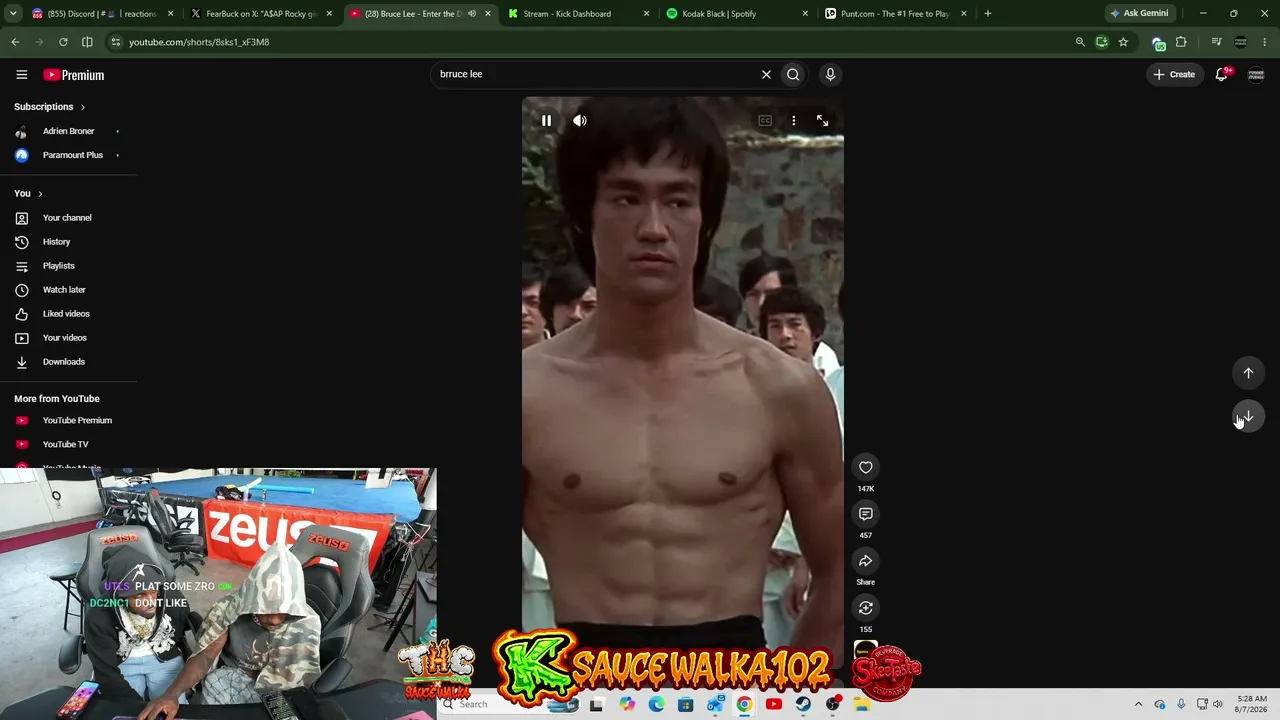The image size is (1280, 720).
Task: Show hidden system tray icons
Action: point(1138,704)
